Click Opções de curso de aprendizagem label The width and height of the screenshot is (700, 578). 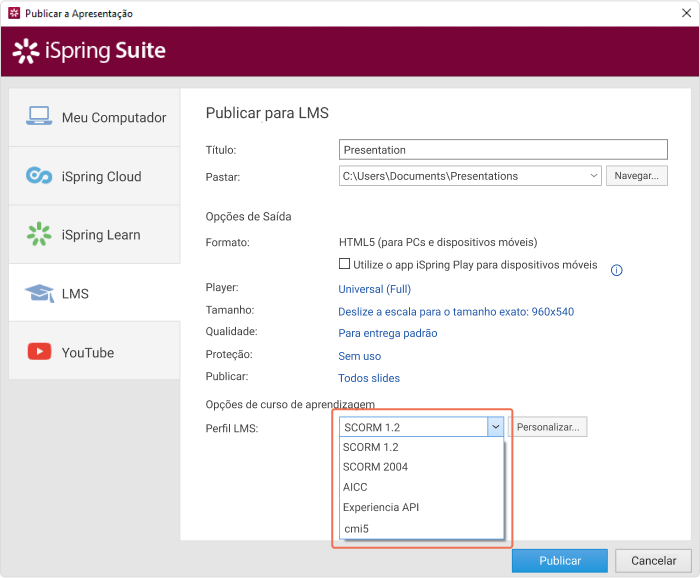[290, 404]
